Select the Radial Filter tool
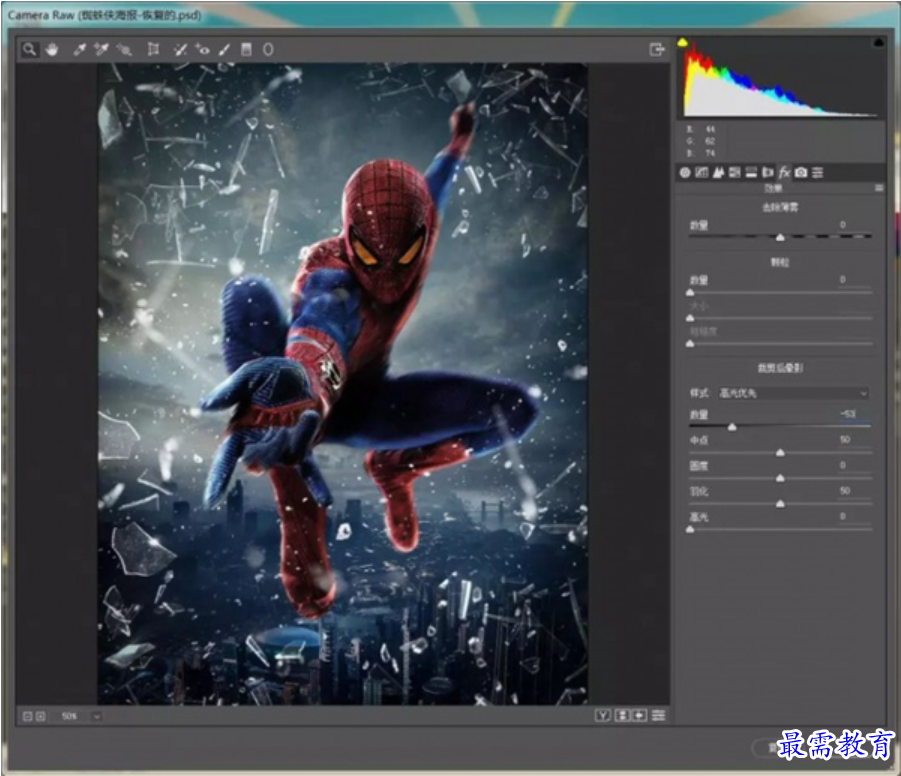The width and height of the screenshot is (901, 776). [268, 49]
